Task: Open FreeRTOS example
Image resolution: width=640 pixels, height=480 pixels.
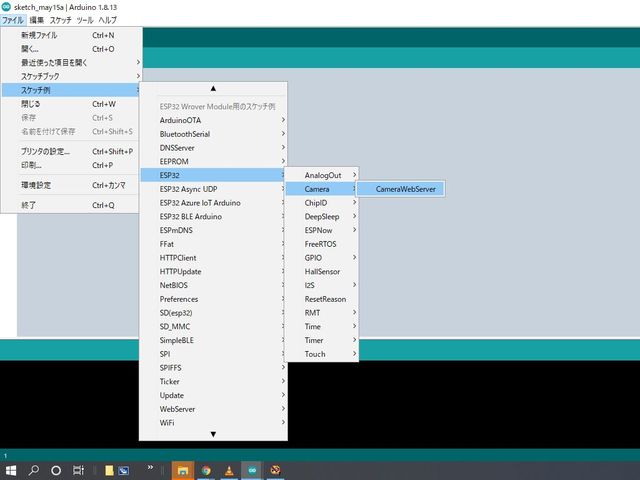Action: [322, 244]
